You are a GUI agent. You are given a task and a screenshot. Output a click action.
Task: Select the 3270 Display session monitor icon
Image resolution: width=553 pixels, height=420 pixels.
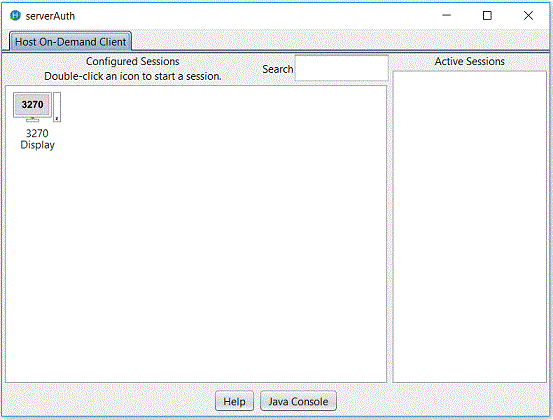coord(32,107)
